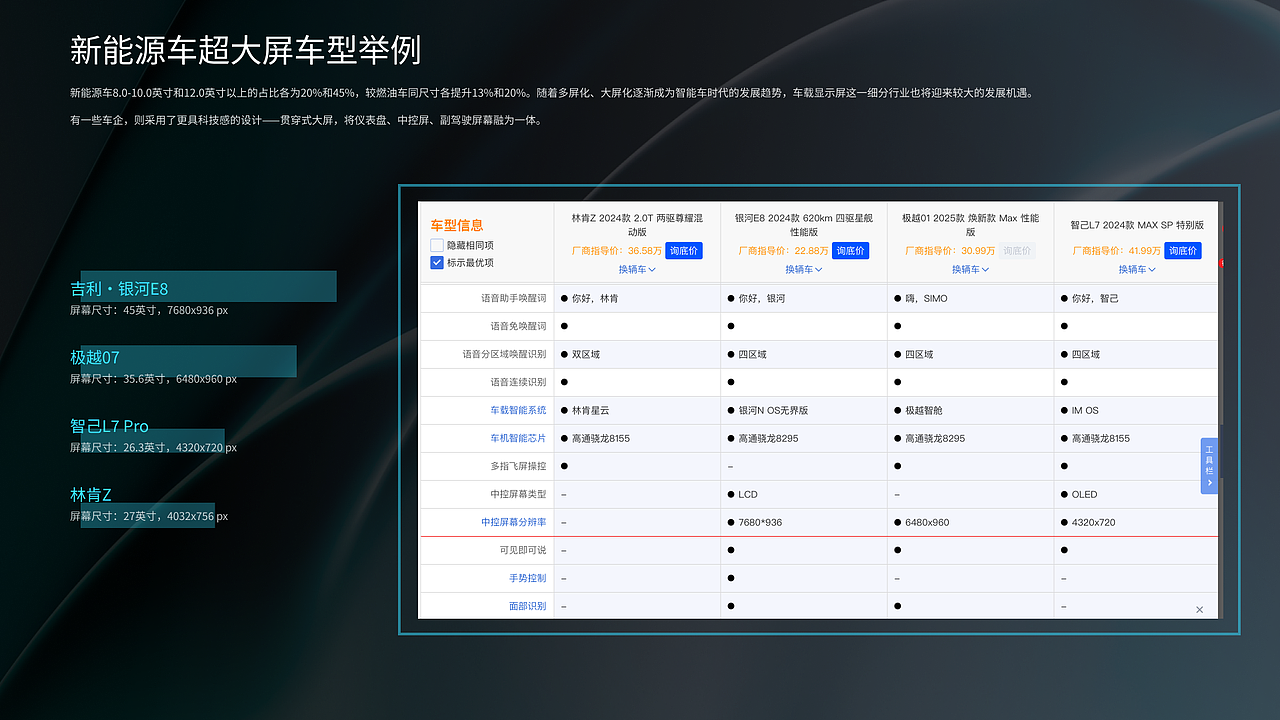Click the 中控屏幕类型 row label
Screen dimensions: 1280x720
pos(518,494)
